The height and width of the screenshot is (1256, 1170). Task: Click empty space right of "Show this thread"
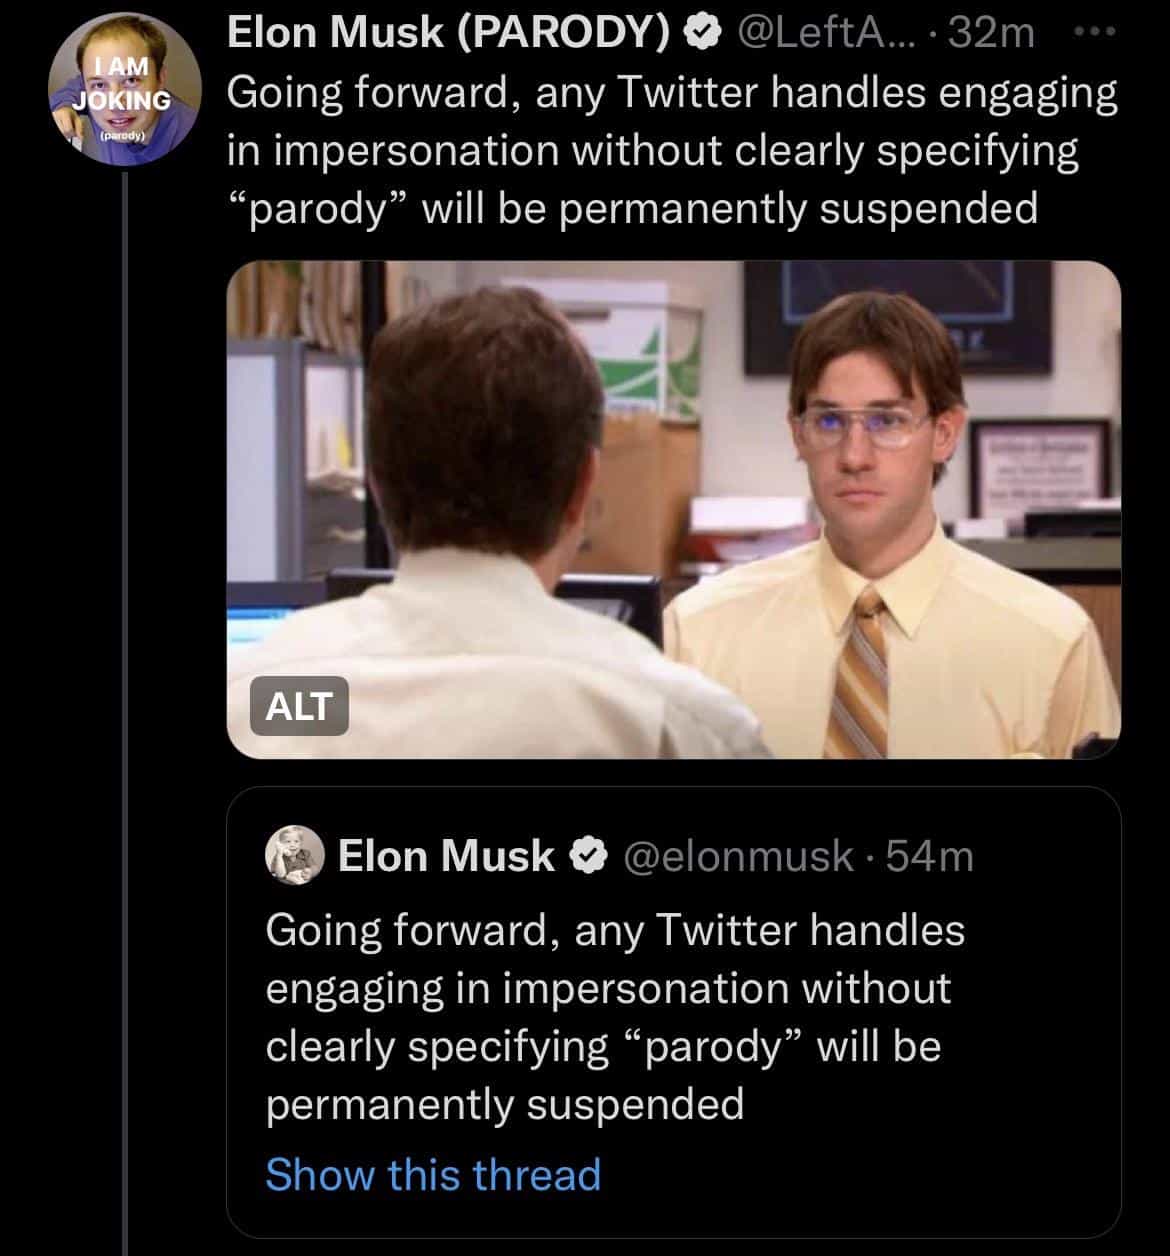pos(860,1174)
